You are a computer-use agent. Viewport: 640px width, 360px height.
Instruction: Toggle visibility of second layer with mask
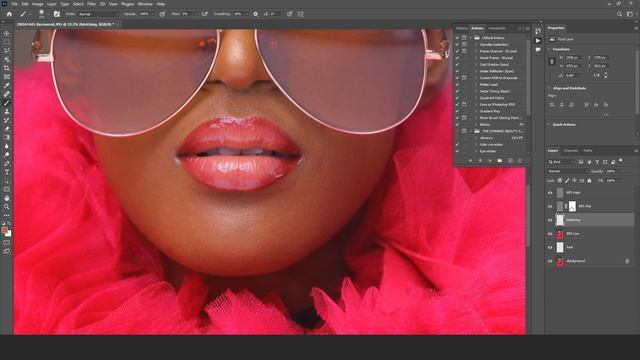pyautogui.click(x=550, y=207)
